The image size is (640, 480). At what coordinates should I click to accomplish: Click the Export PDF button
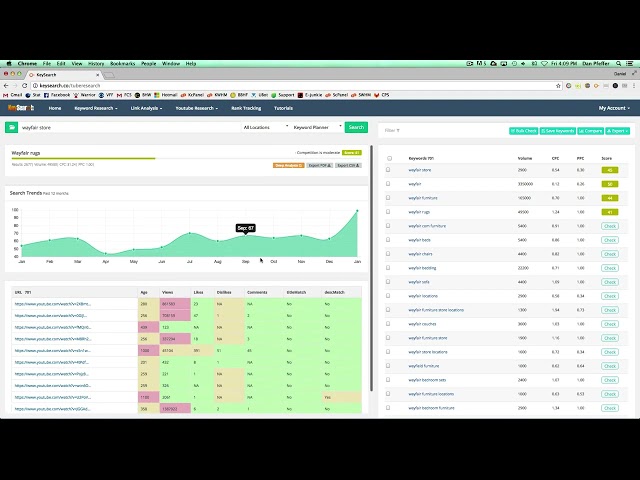pyautogui.click(x=320, y=165)
